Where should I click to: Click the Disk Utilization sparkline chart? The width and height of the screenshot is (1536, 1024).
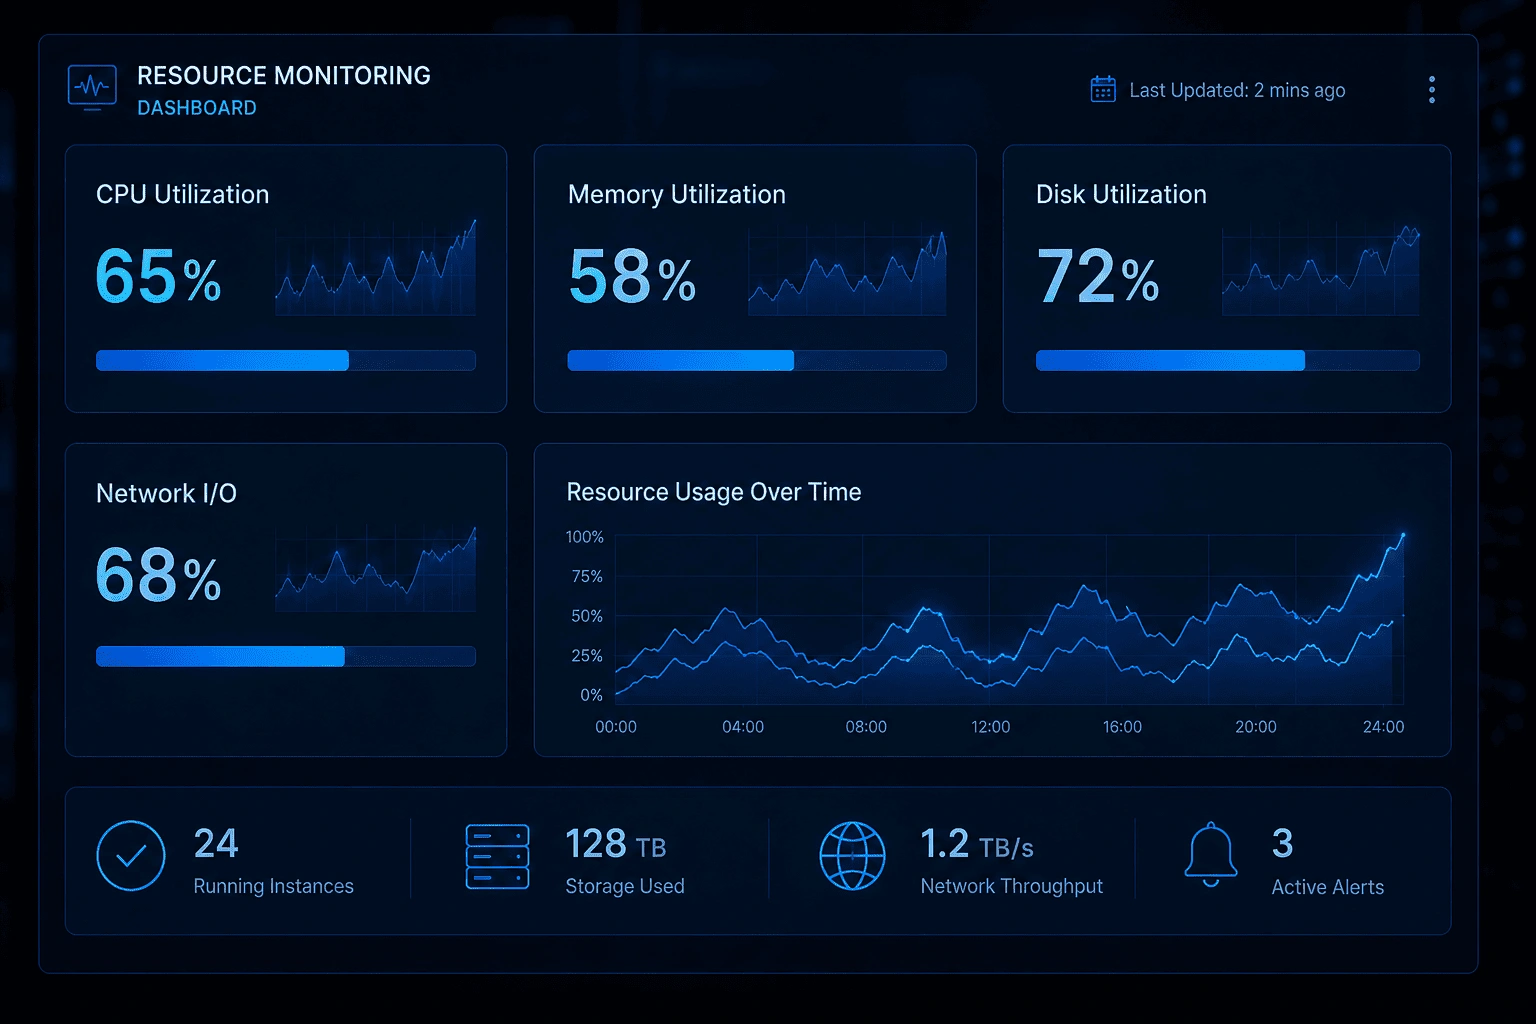coord(1321,270)
